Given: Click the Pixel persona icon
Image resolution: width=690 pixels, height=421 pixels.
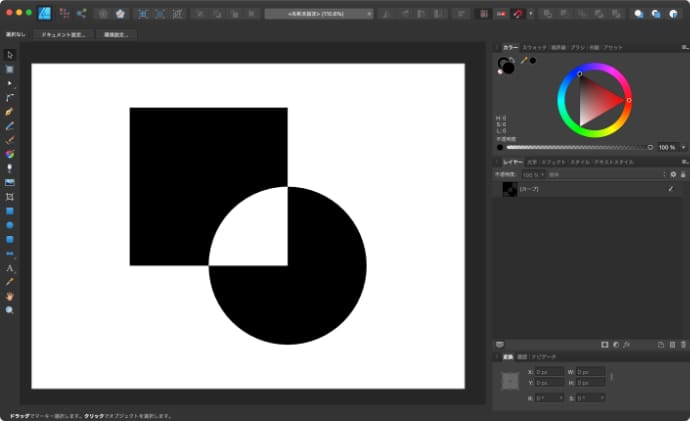Looking at the screenshot, I should [x=65, y=14].
